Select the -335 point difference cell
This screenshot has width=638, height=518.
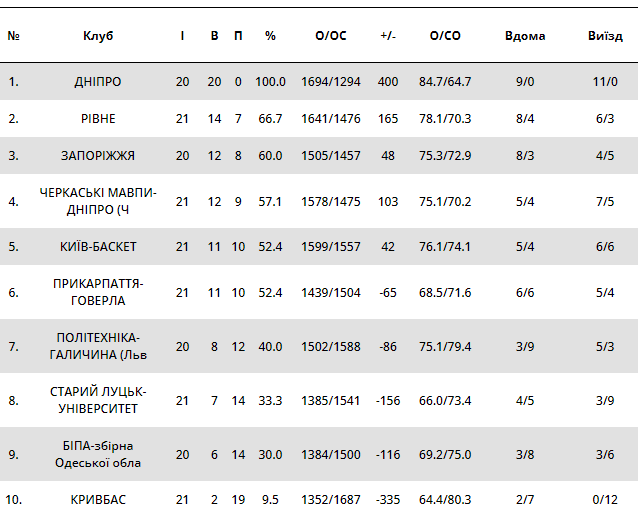pyautogui.click(x=388, y=499)
